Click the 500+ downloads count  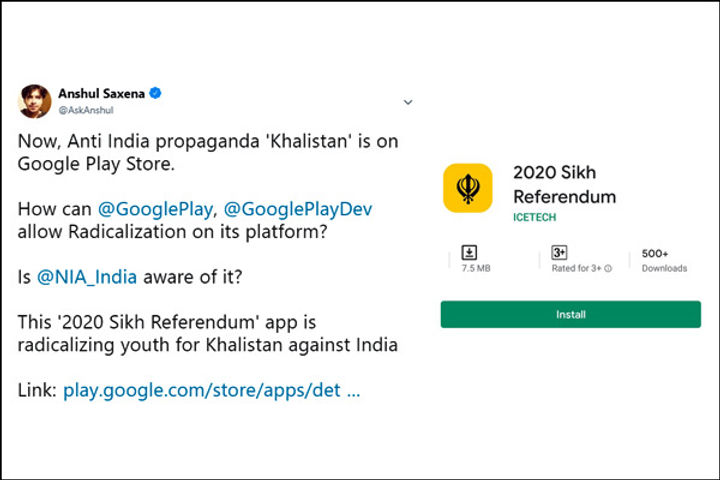(655, 254)
